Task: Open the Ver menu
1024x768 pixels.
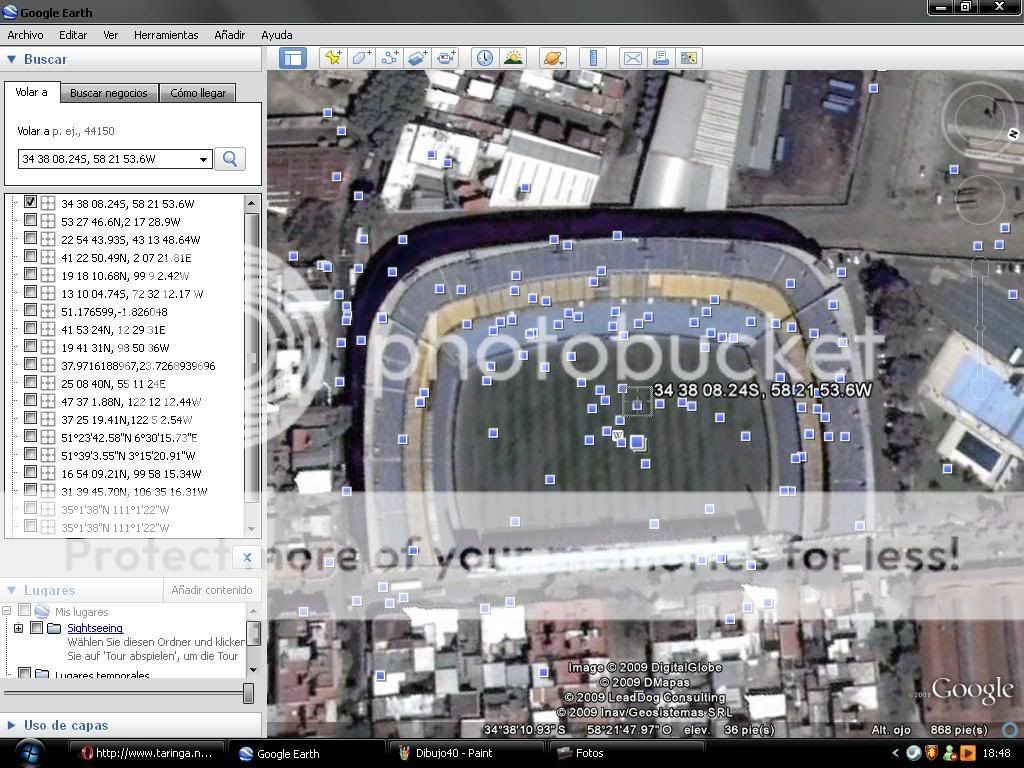Action: coord(110,35)
